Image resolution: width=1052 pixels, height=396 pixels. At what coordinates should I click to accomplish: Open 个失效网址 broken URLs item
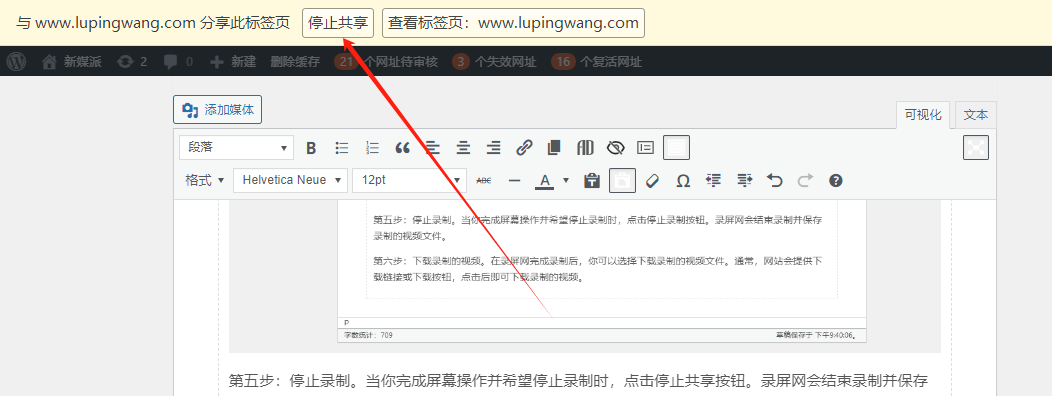pos(494,62)
